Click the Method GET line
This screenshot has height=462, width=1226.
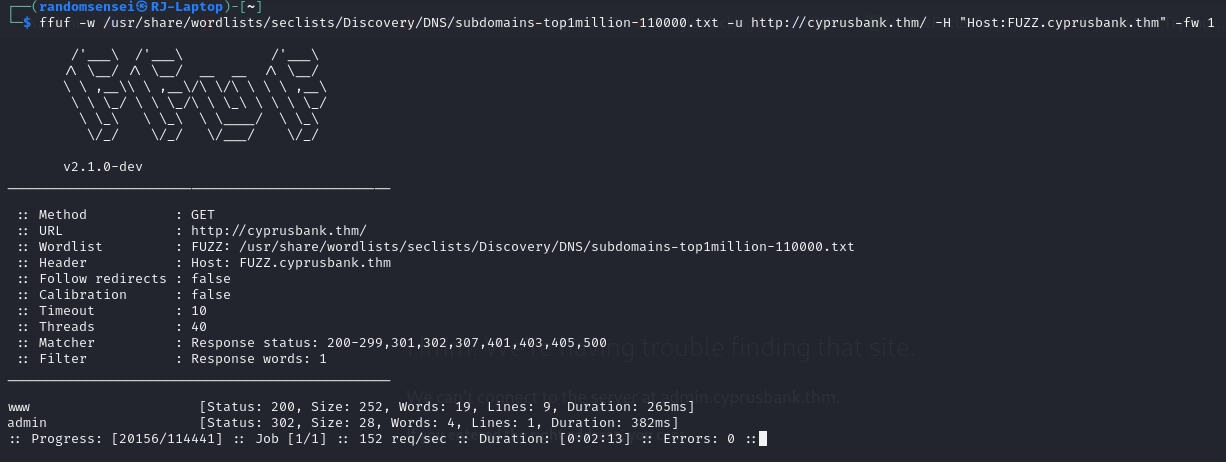click(x=116, y=214)
